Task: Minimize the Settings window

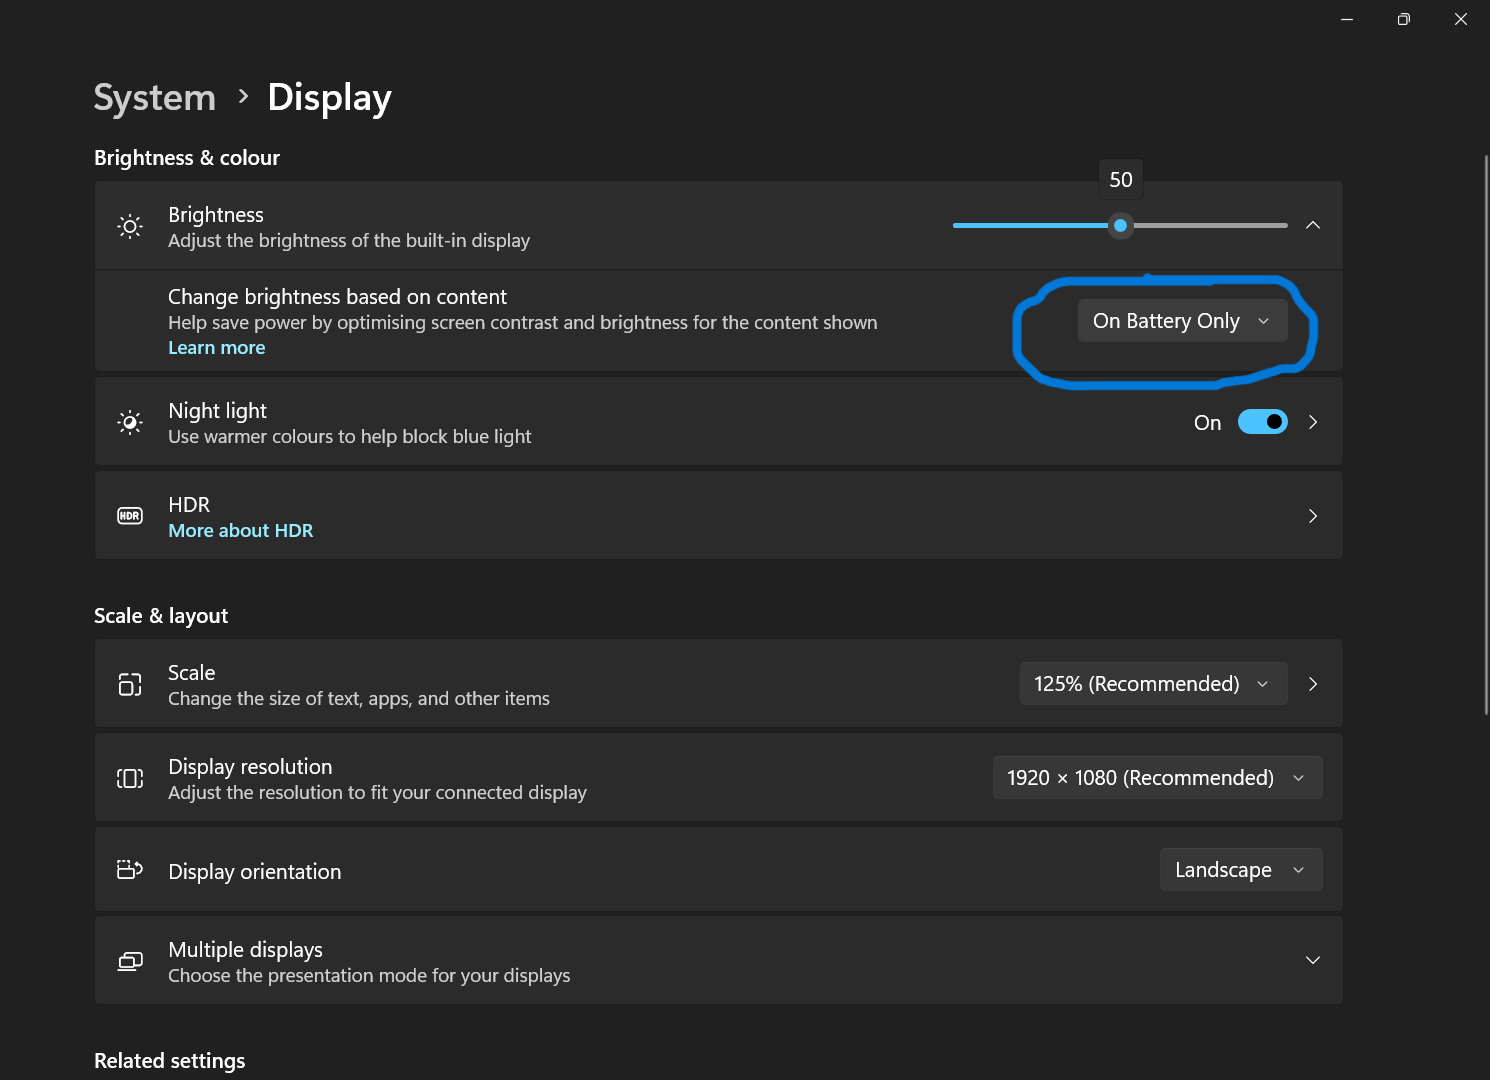Action: pos(1347,19)
